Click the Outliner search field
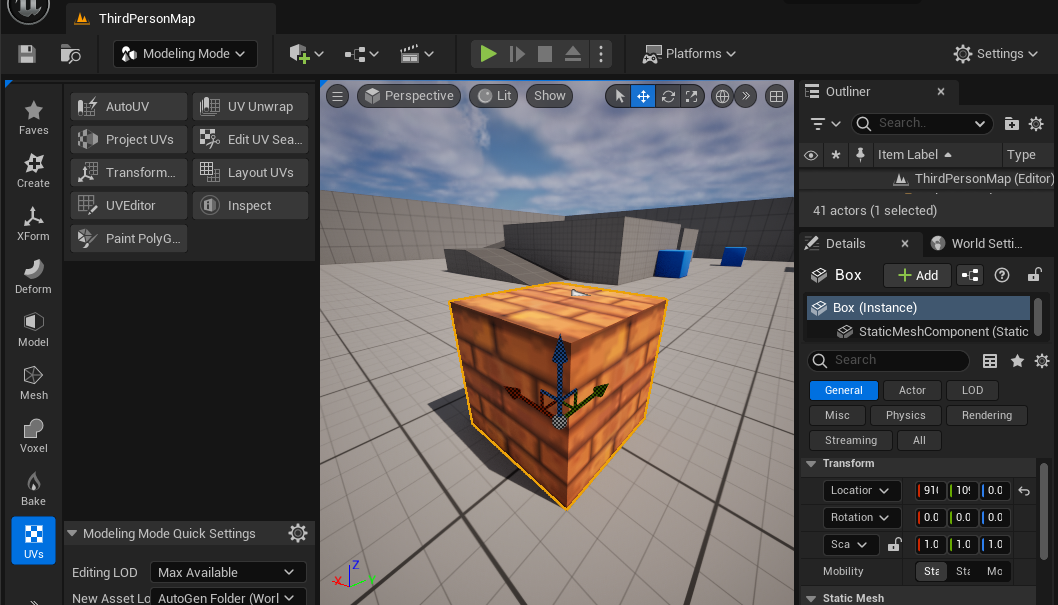The height and width of the screenshot is (605, 1058). tap(922, 123)
